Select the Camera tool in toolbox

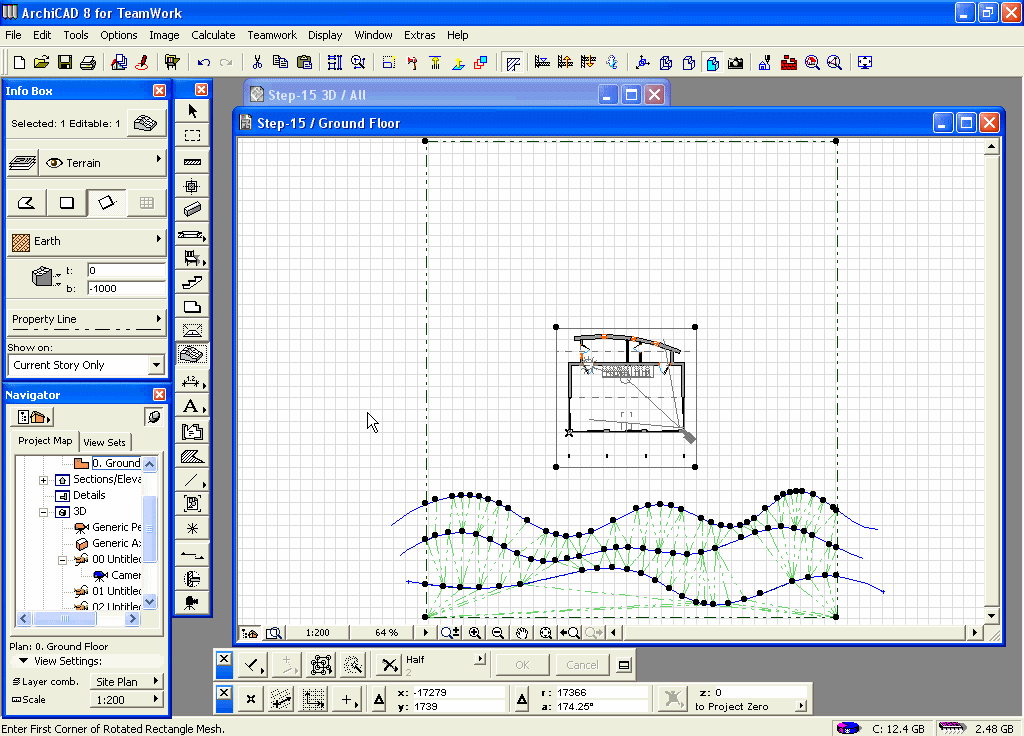191,602
